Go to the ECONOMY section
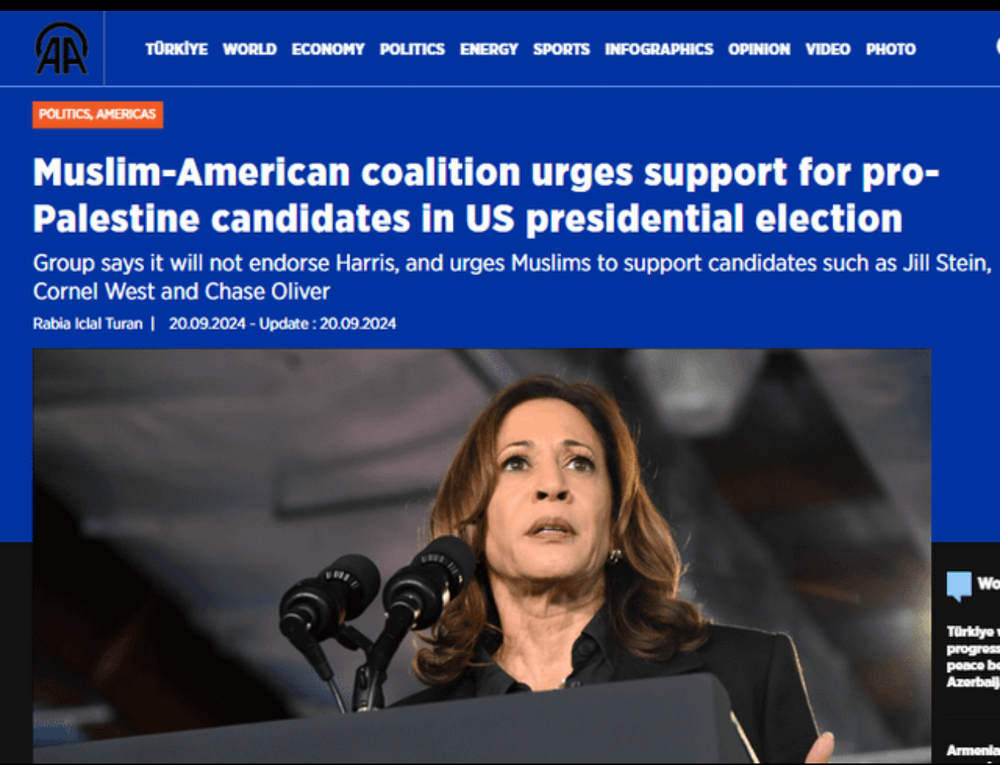 (328, 49)
